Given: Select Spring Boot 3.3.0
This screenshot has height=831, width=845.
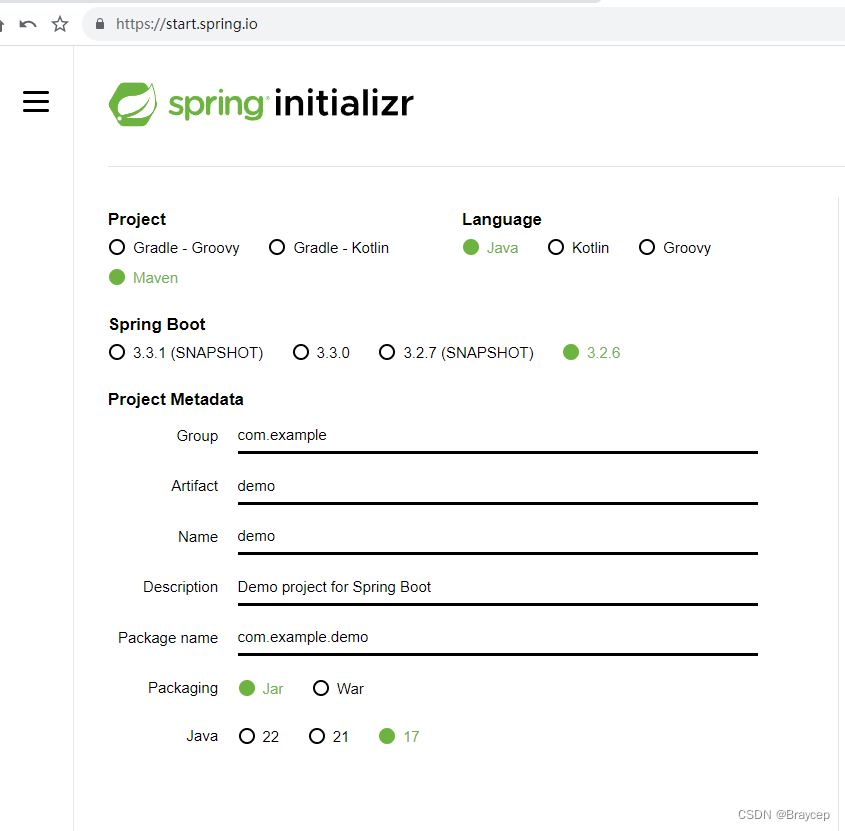Looking at the screenshot, I should coord(321,352).
